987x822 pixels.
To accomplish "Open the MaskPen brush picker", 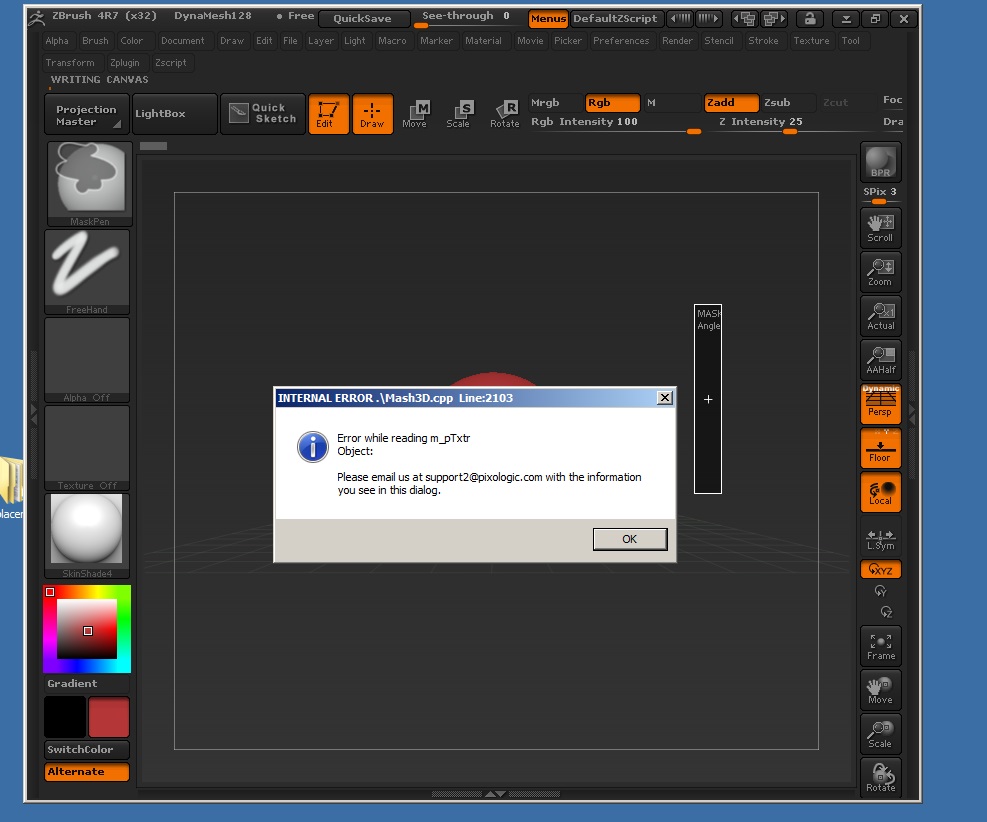I will point(89,184).
